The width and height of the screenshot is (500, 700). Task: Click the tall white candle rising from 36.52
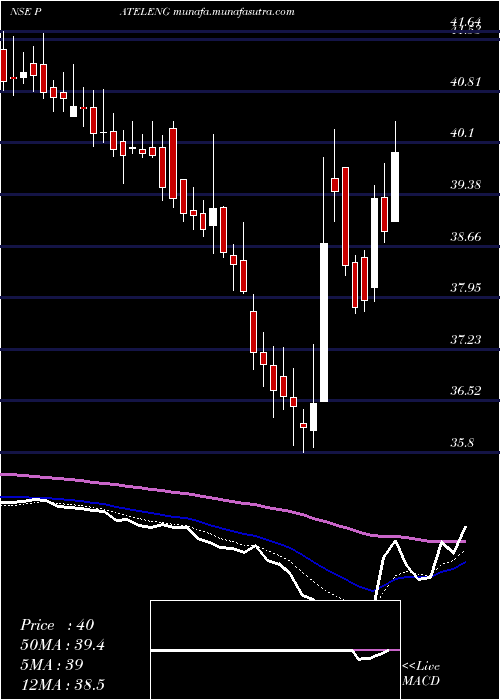click(324, 322)
